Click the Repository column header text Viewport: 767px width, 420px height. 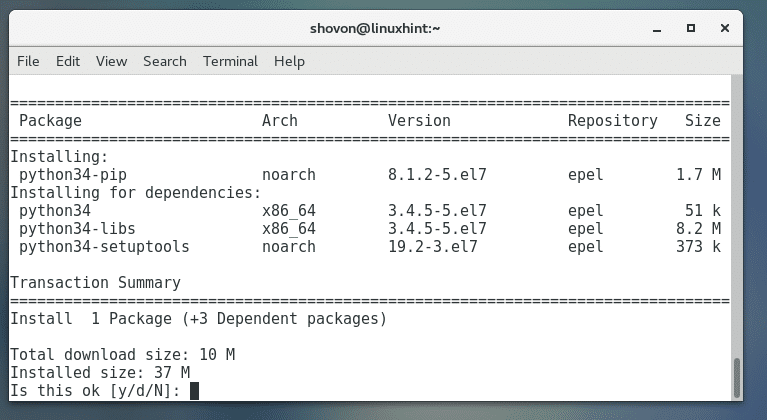[612, 121]
